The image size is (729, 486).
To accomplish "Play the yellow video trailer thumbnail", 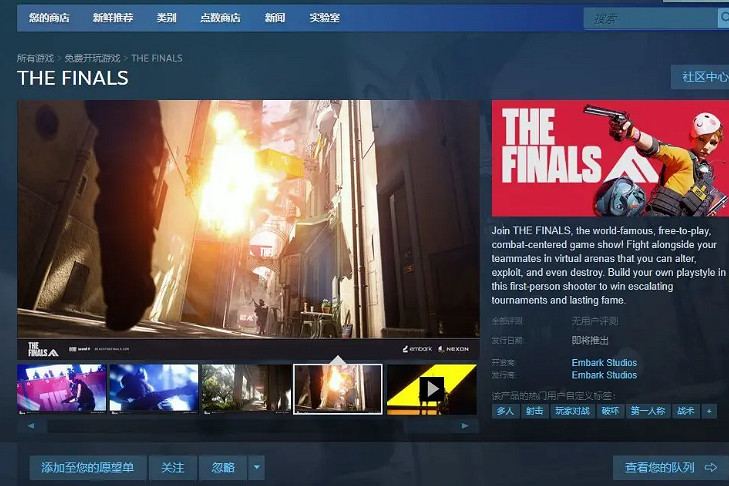I will coord(431,389).
